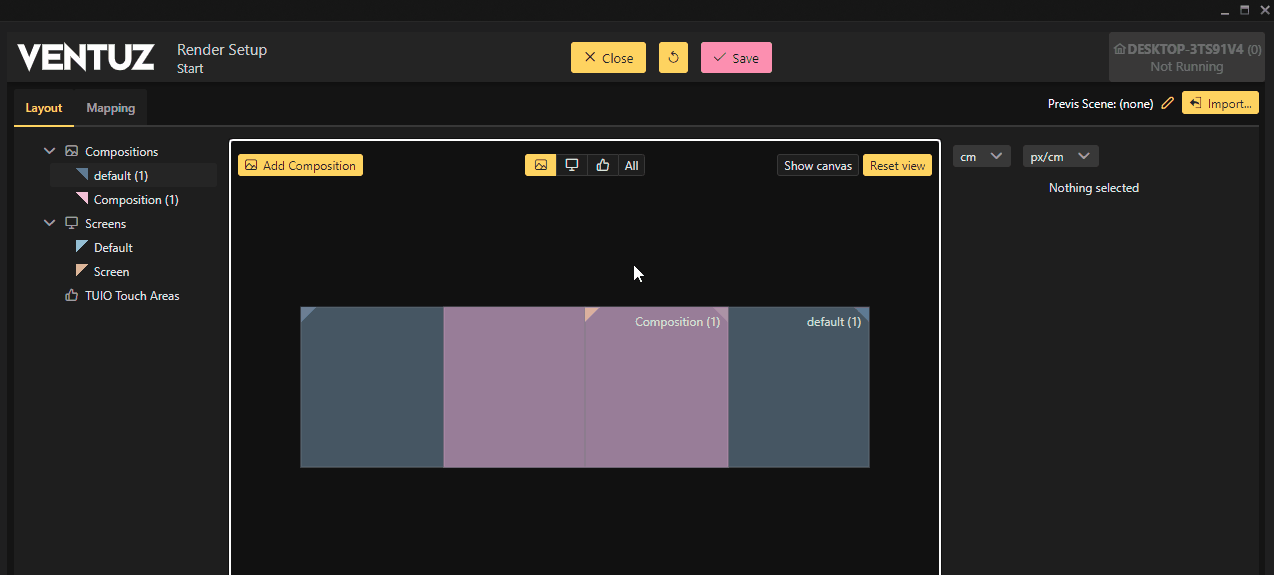Toggle the screens view filter
This screenshot has height=575, width=1274.
571,165
